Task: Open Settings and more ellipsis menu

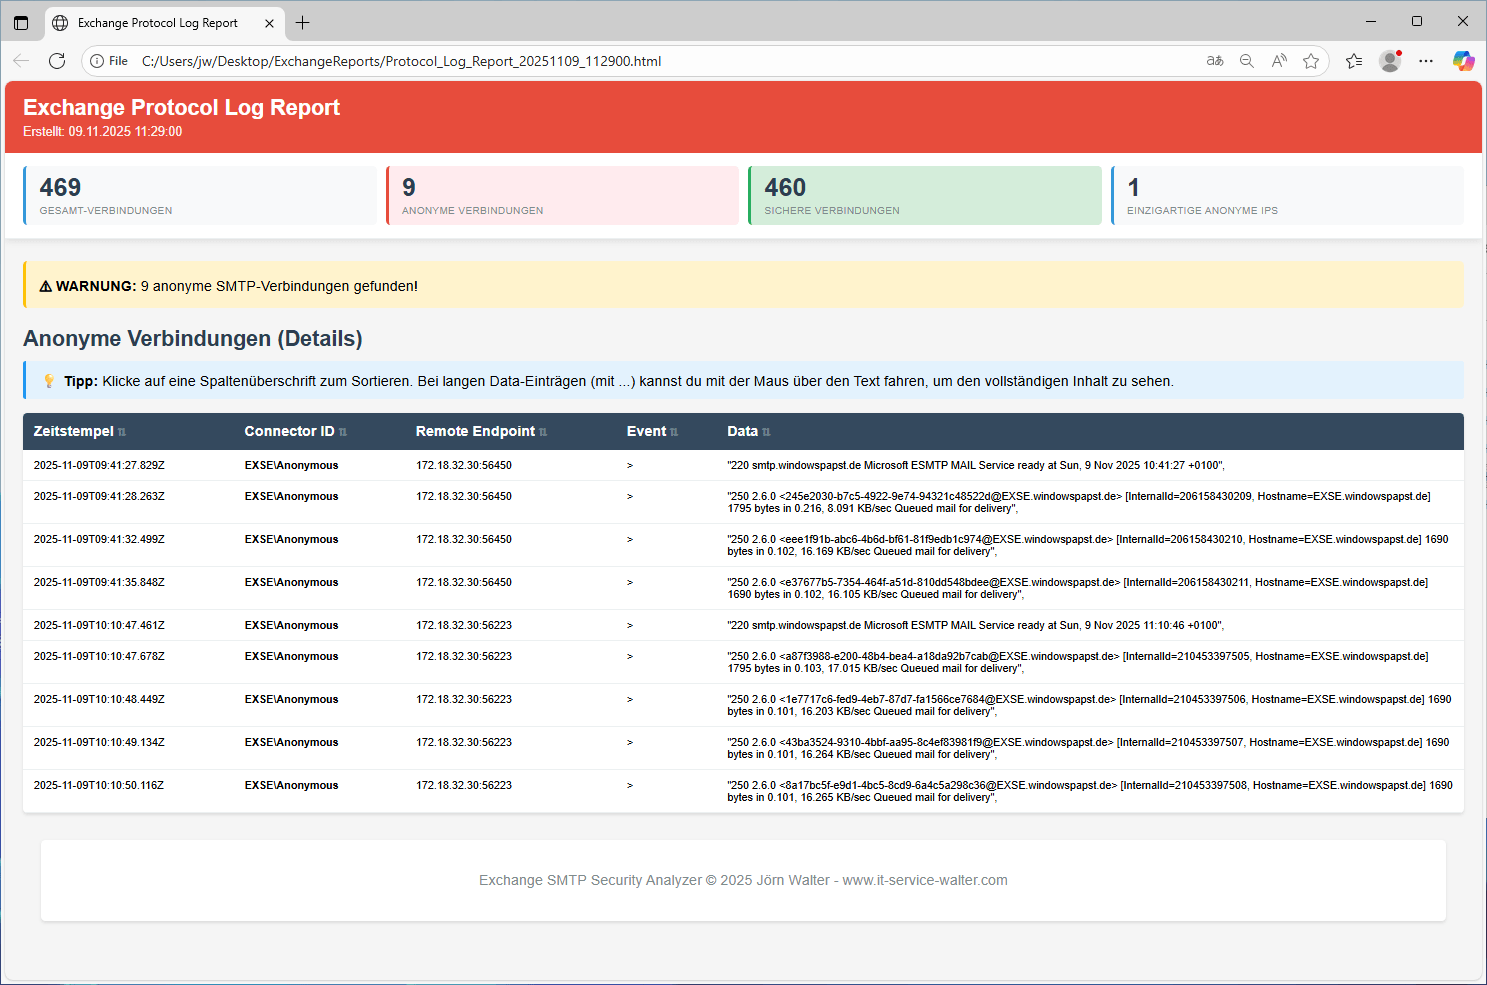Action: [1426, 61]
